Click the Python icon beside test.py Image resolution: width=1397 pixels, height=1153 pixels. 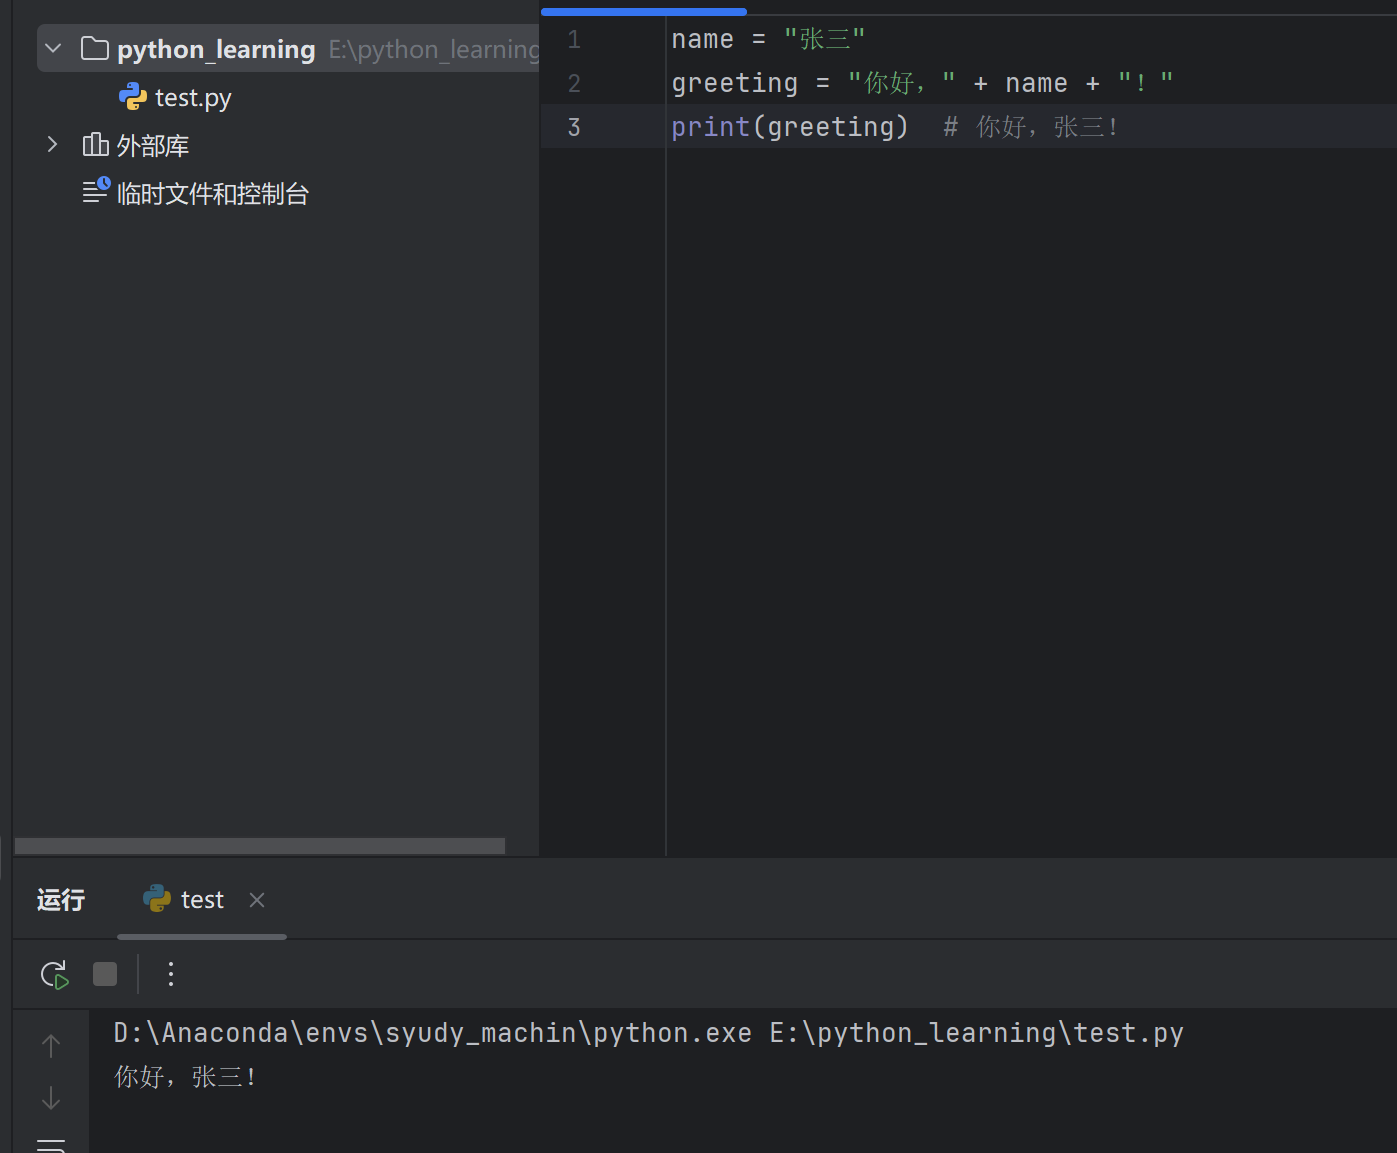point(133,97)
